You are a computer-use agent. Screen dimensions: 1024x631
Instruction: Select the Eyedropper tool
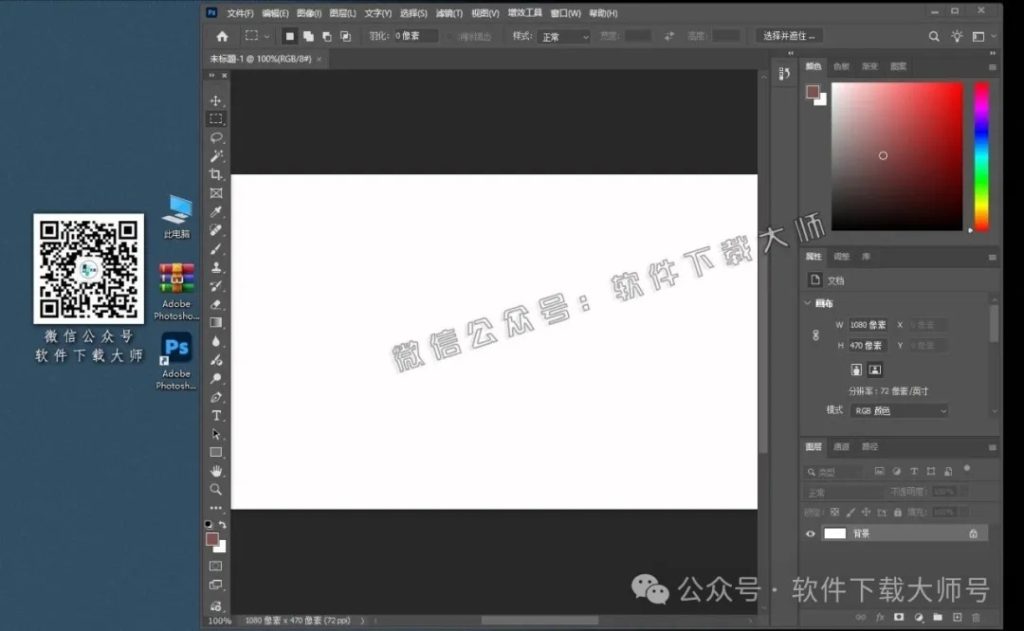(217, 213)
